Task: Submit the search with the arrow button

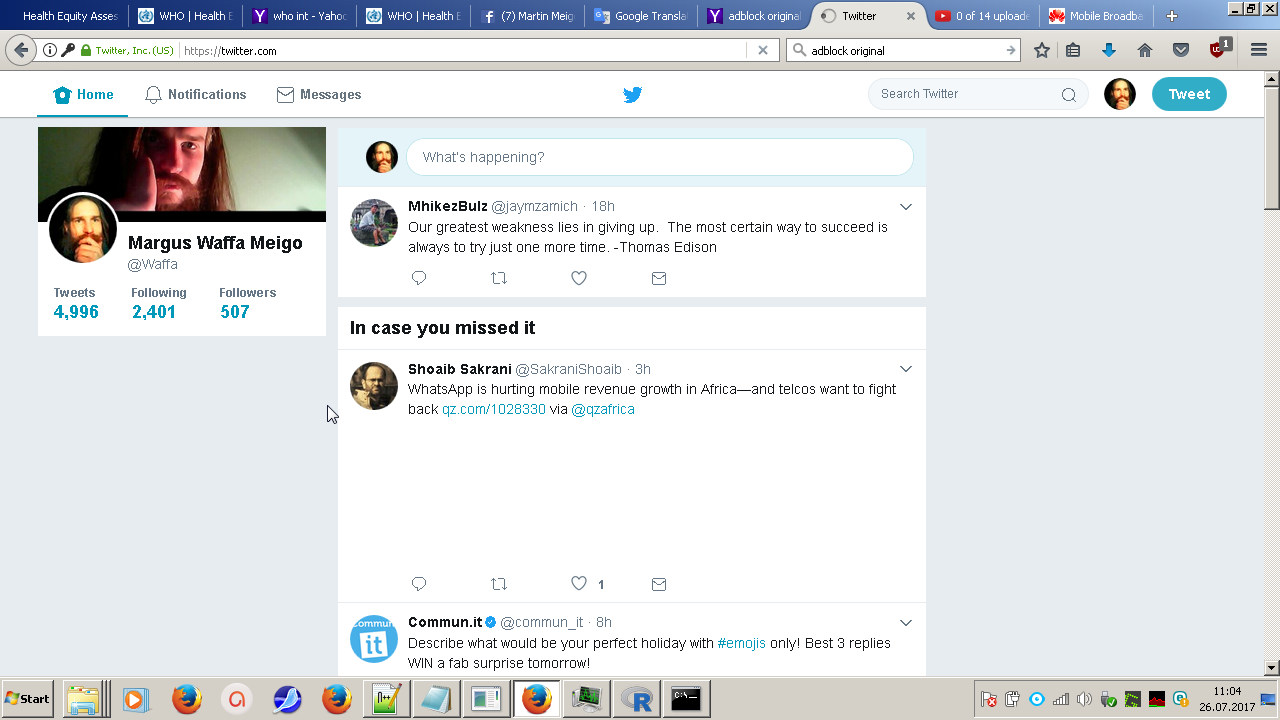Action: click(1011, 50)
